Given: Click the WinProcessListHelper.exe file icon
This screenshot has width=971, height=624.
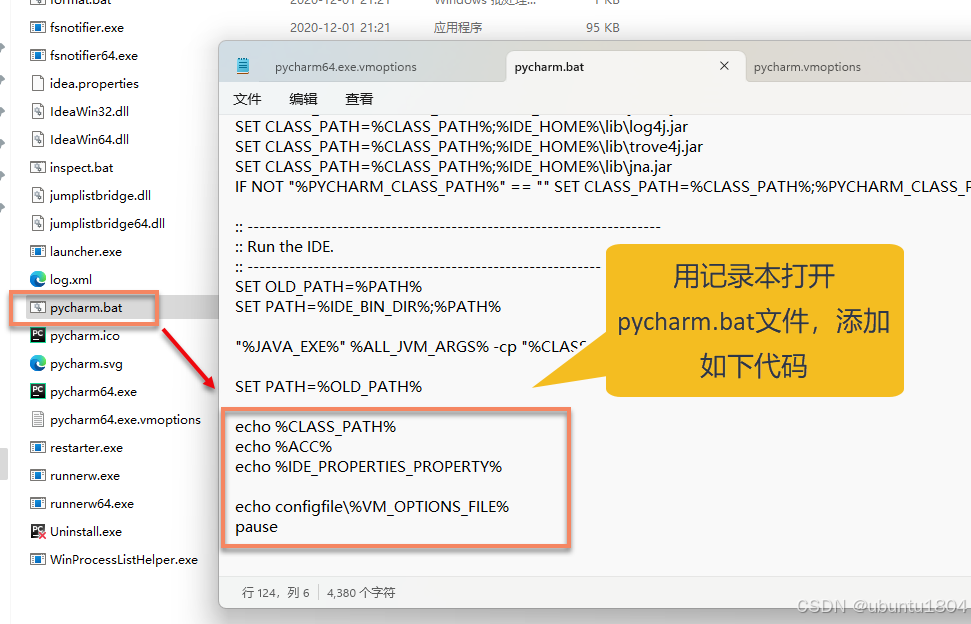Looking at the screenshot, I should coord(38,559).
